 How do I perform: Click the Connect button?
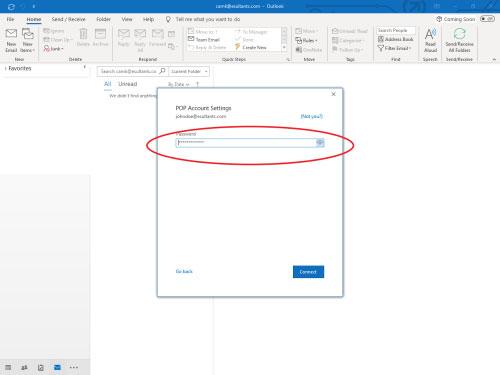[x=308, y=272]
